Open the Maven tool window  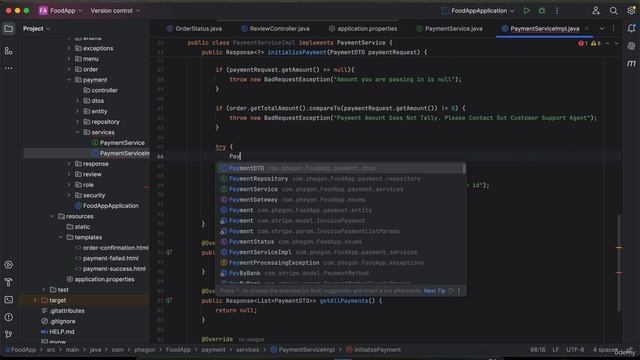pyautogui.click(x=631, y=63)
